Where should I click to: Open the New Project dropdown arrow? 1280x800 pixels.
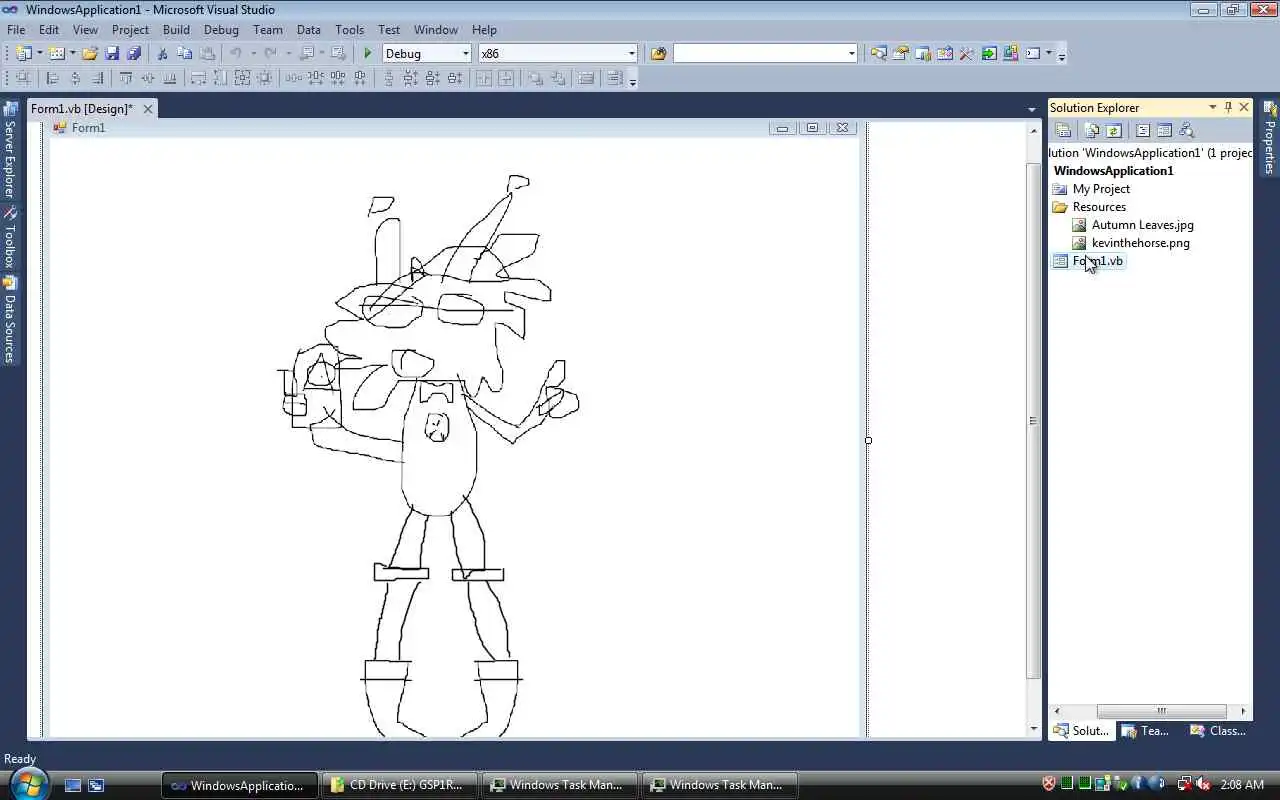39,53
